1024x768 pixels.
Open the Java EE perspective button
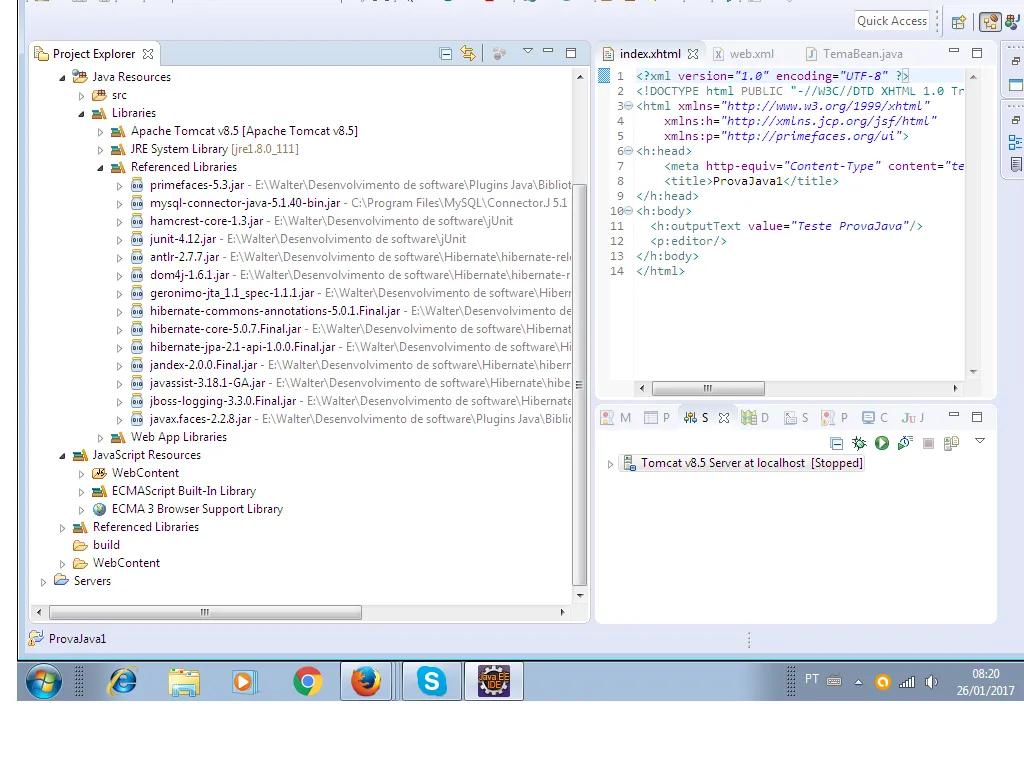pyautogui.click(x=990, y=21)
